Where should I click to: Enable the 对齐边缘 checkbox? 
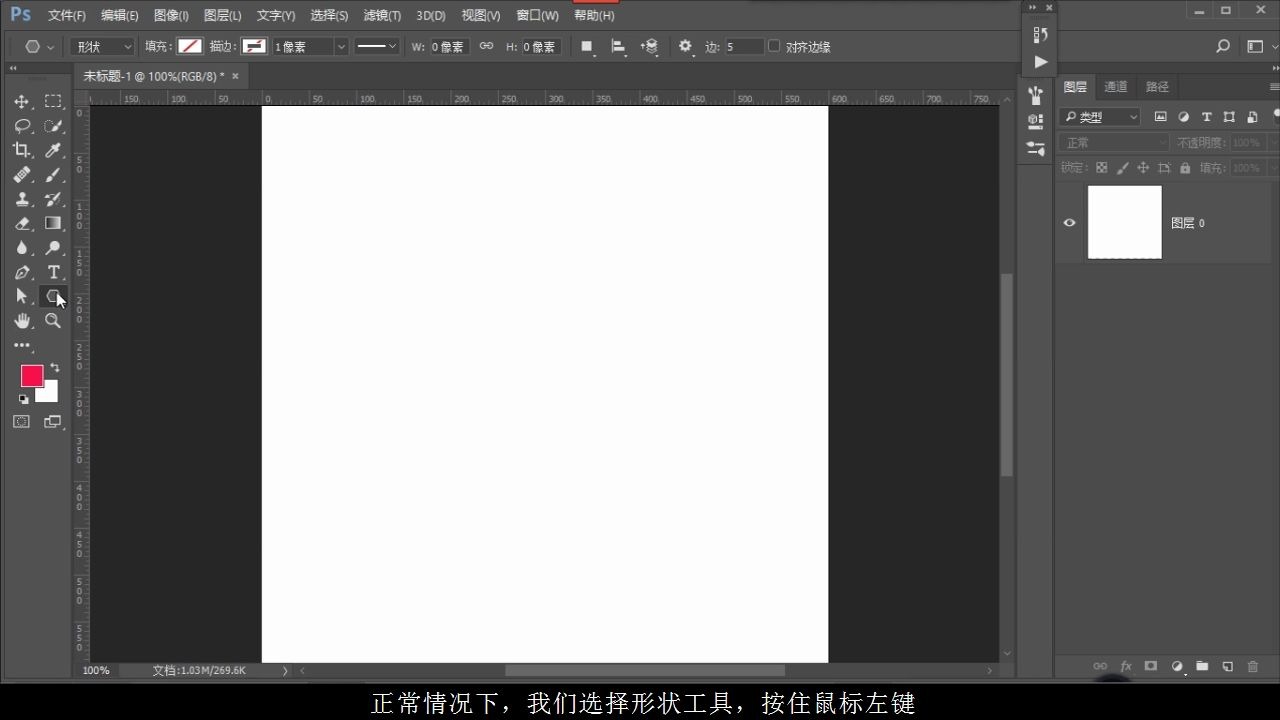[773, 46]
